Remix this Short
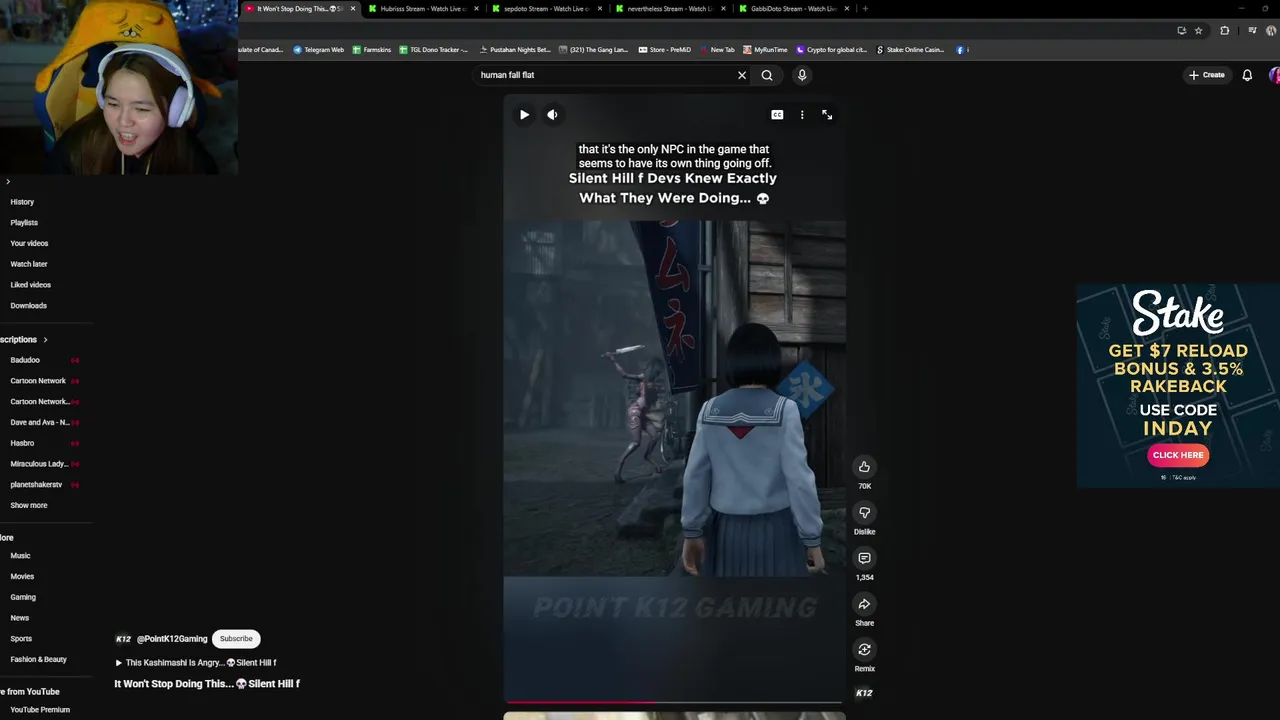Viewport: 1280px width, 720px height. coord(864,650)
